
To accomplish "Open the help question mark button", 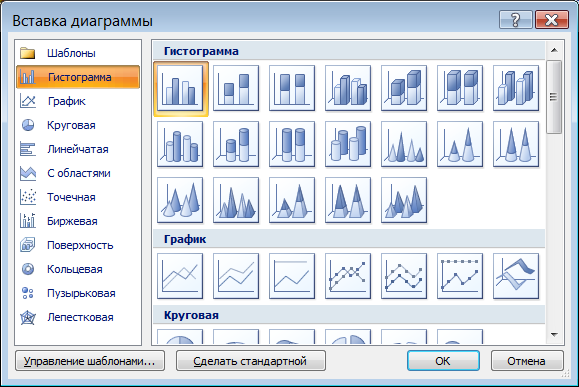I will [x=515, y=20].
